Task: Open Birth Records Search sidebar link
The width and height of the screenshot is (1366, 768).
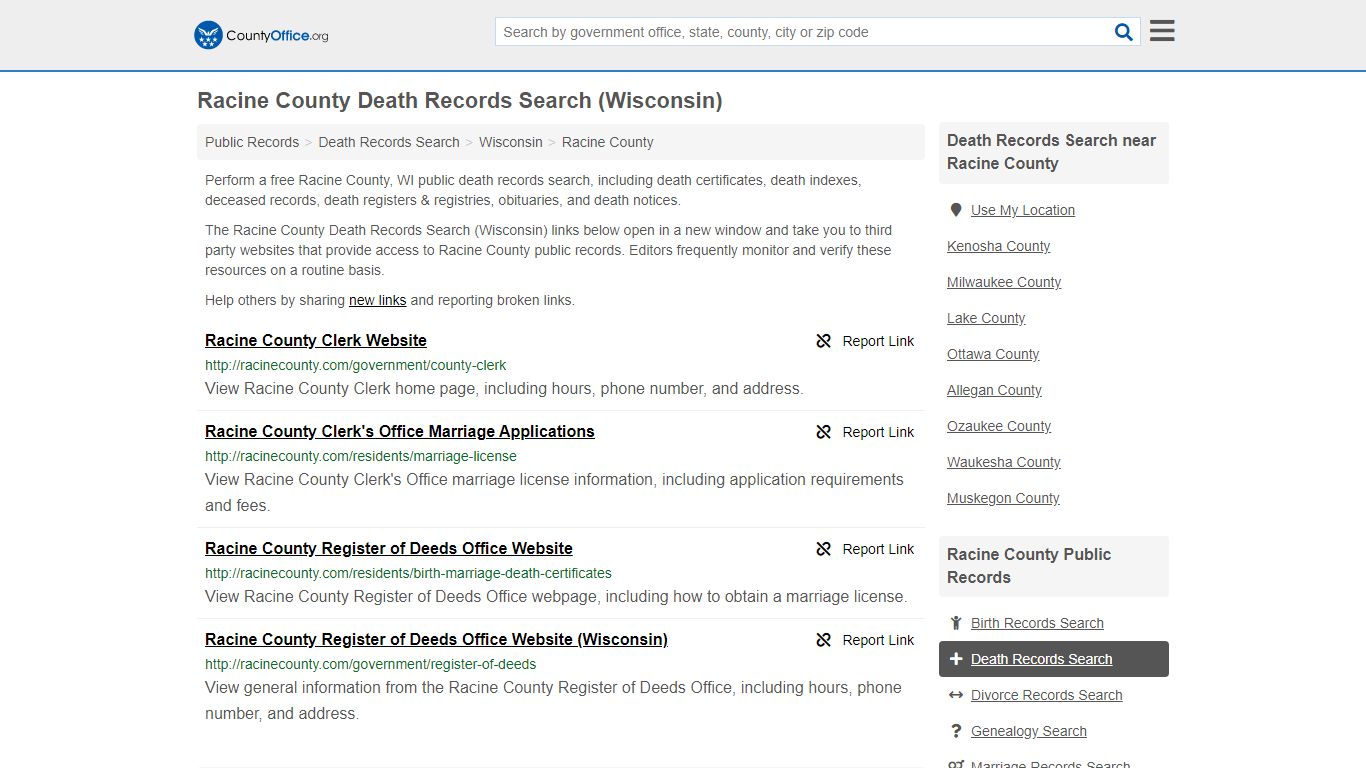Action: click(x=1037, y=623)
